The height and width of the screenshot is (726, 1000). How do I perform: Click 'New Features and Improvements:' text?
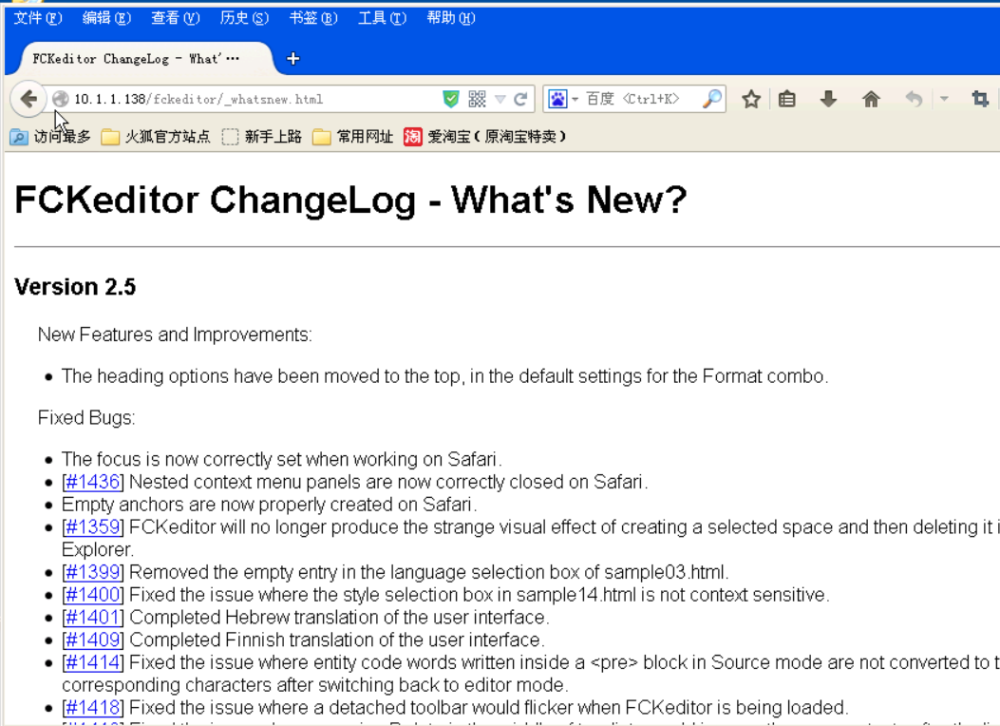[175, 334]
